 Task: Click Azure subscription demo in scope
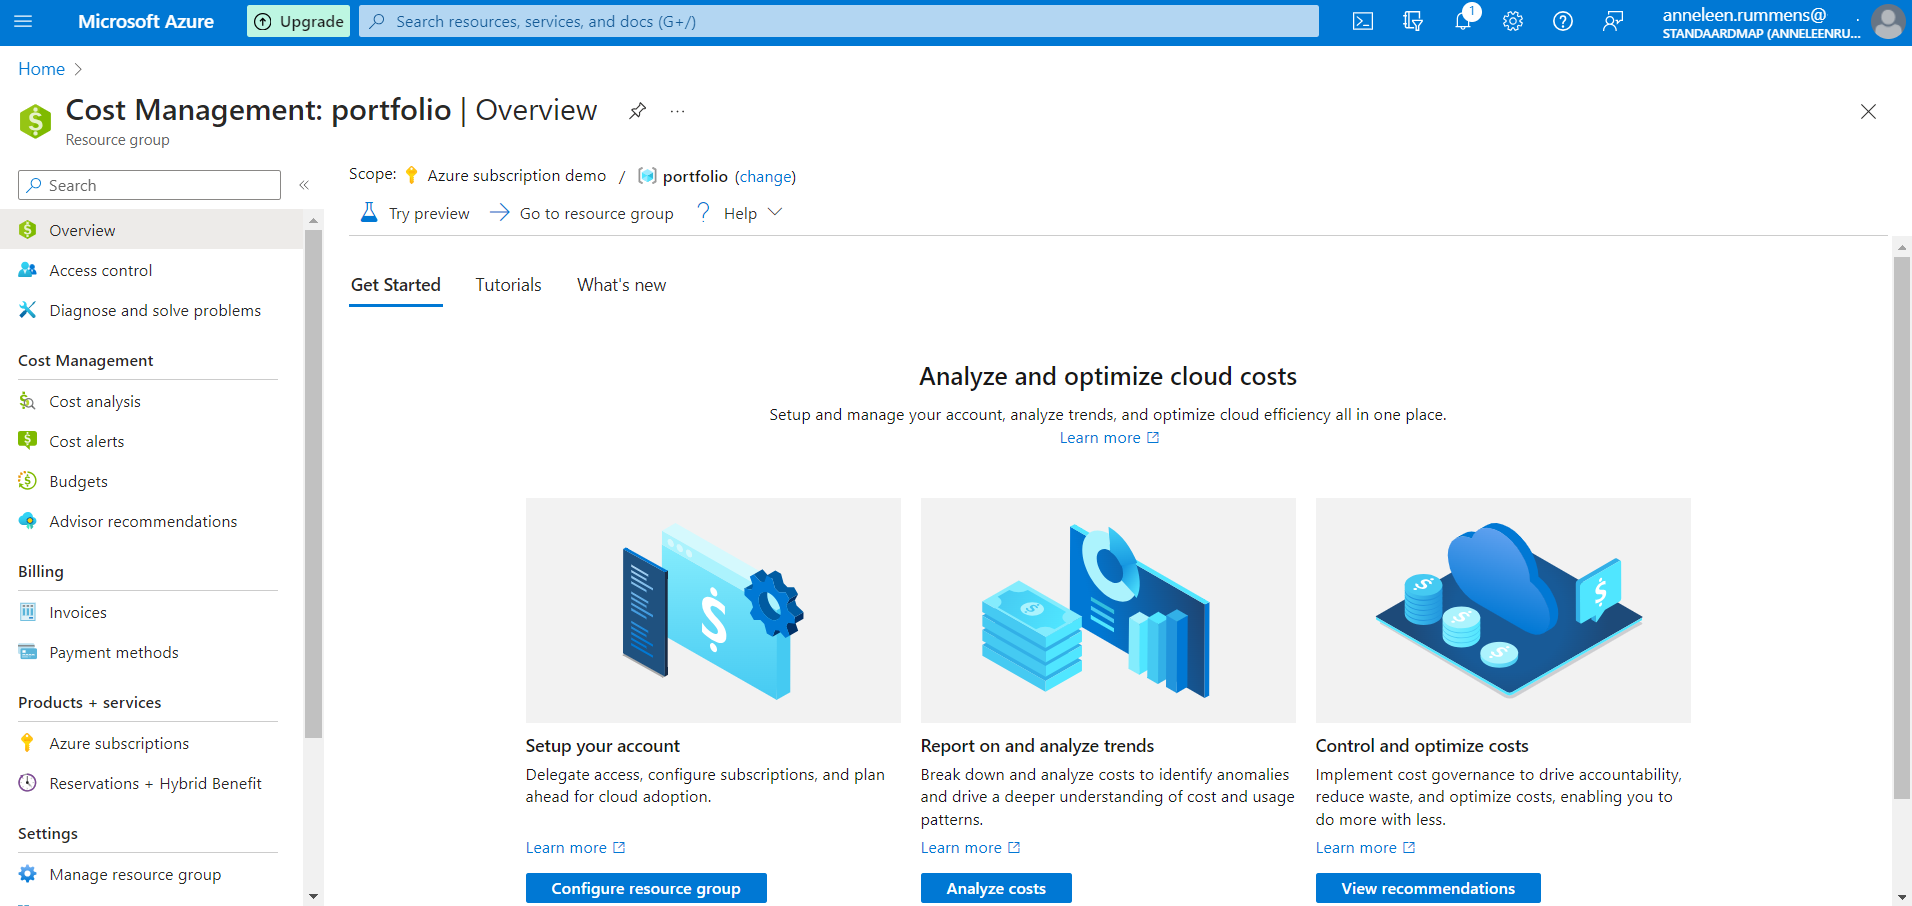pos(516,175)
